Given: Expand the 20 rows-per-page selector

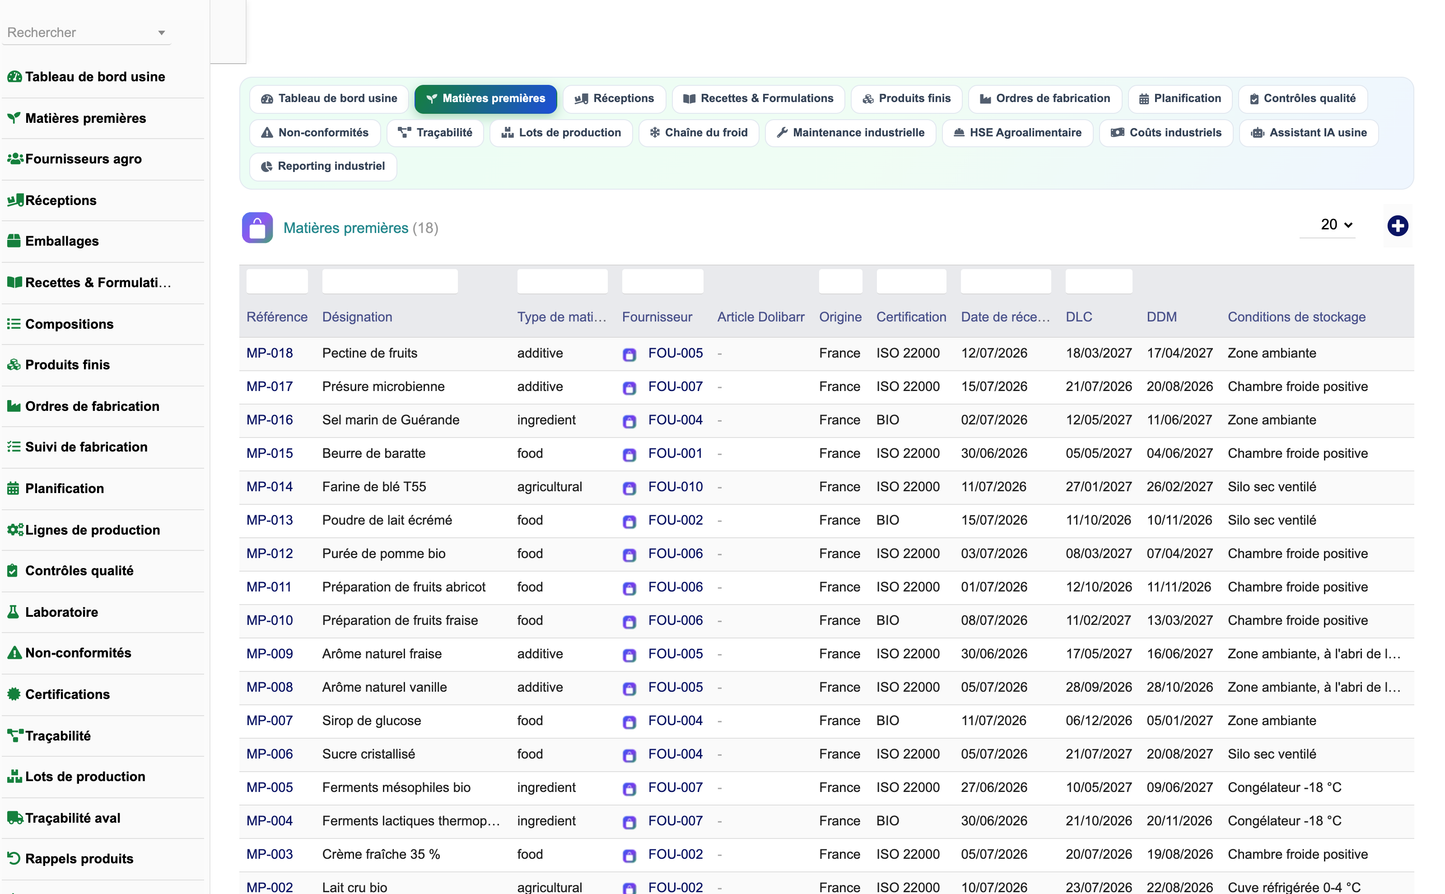Looking at the screenshot, I should click(1336, 225).
